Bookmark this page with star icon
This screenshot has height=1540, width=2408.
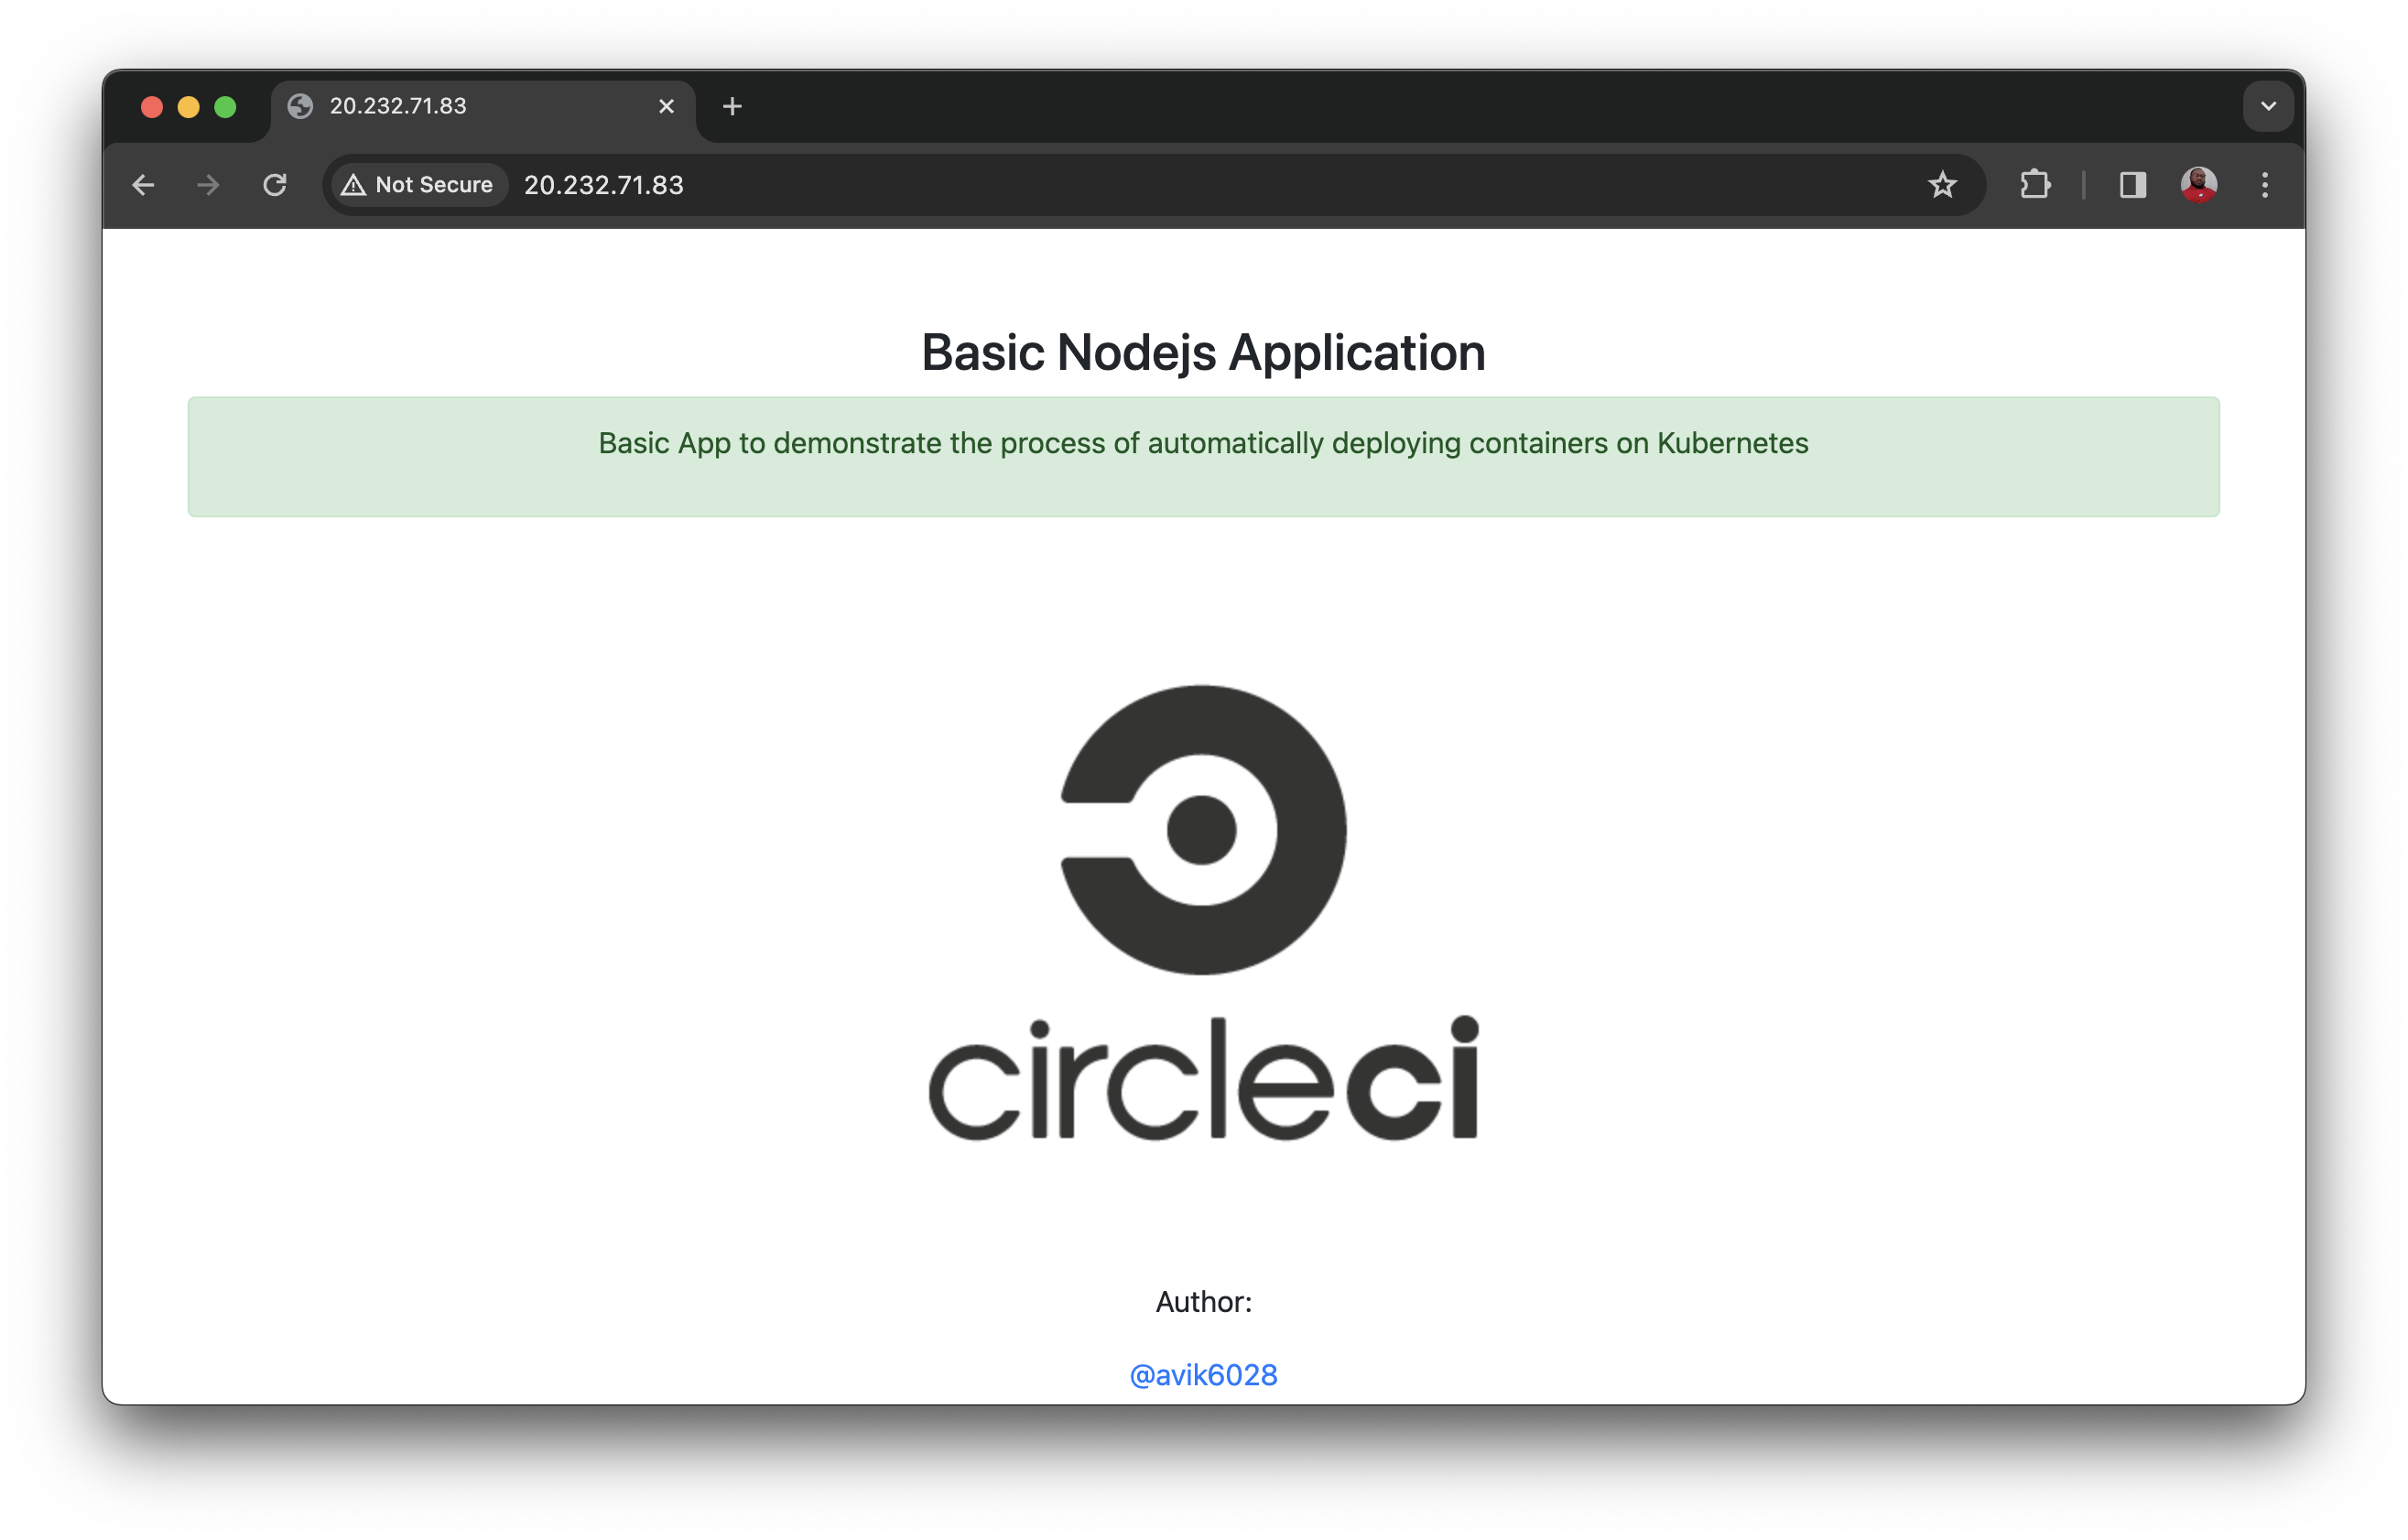(x=1942, y=185)
